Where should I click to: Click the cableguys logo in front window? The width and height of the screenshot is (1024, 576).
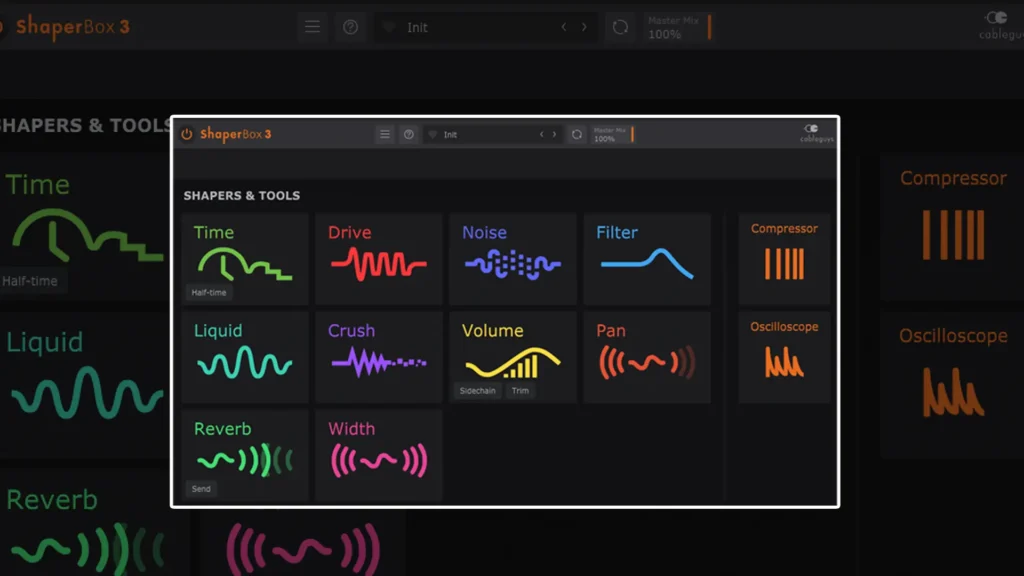(x=816, y=133)
